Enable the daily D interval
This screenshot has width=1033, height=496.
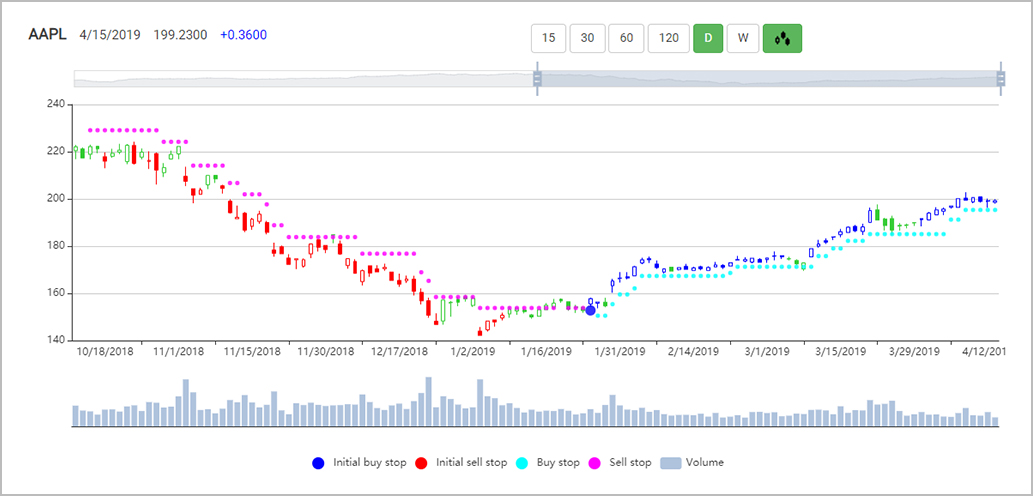pos(708,39)
